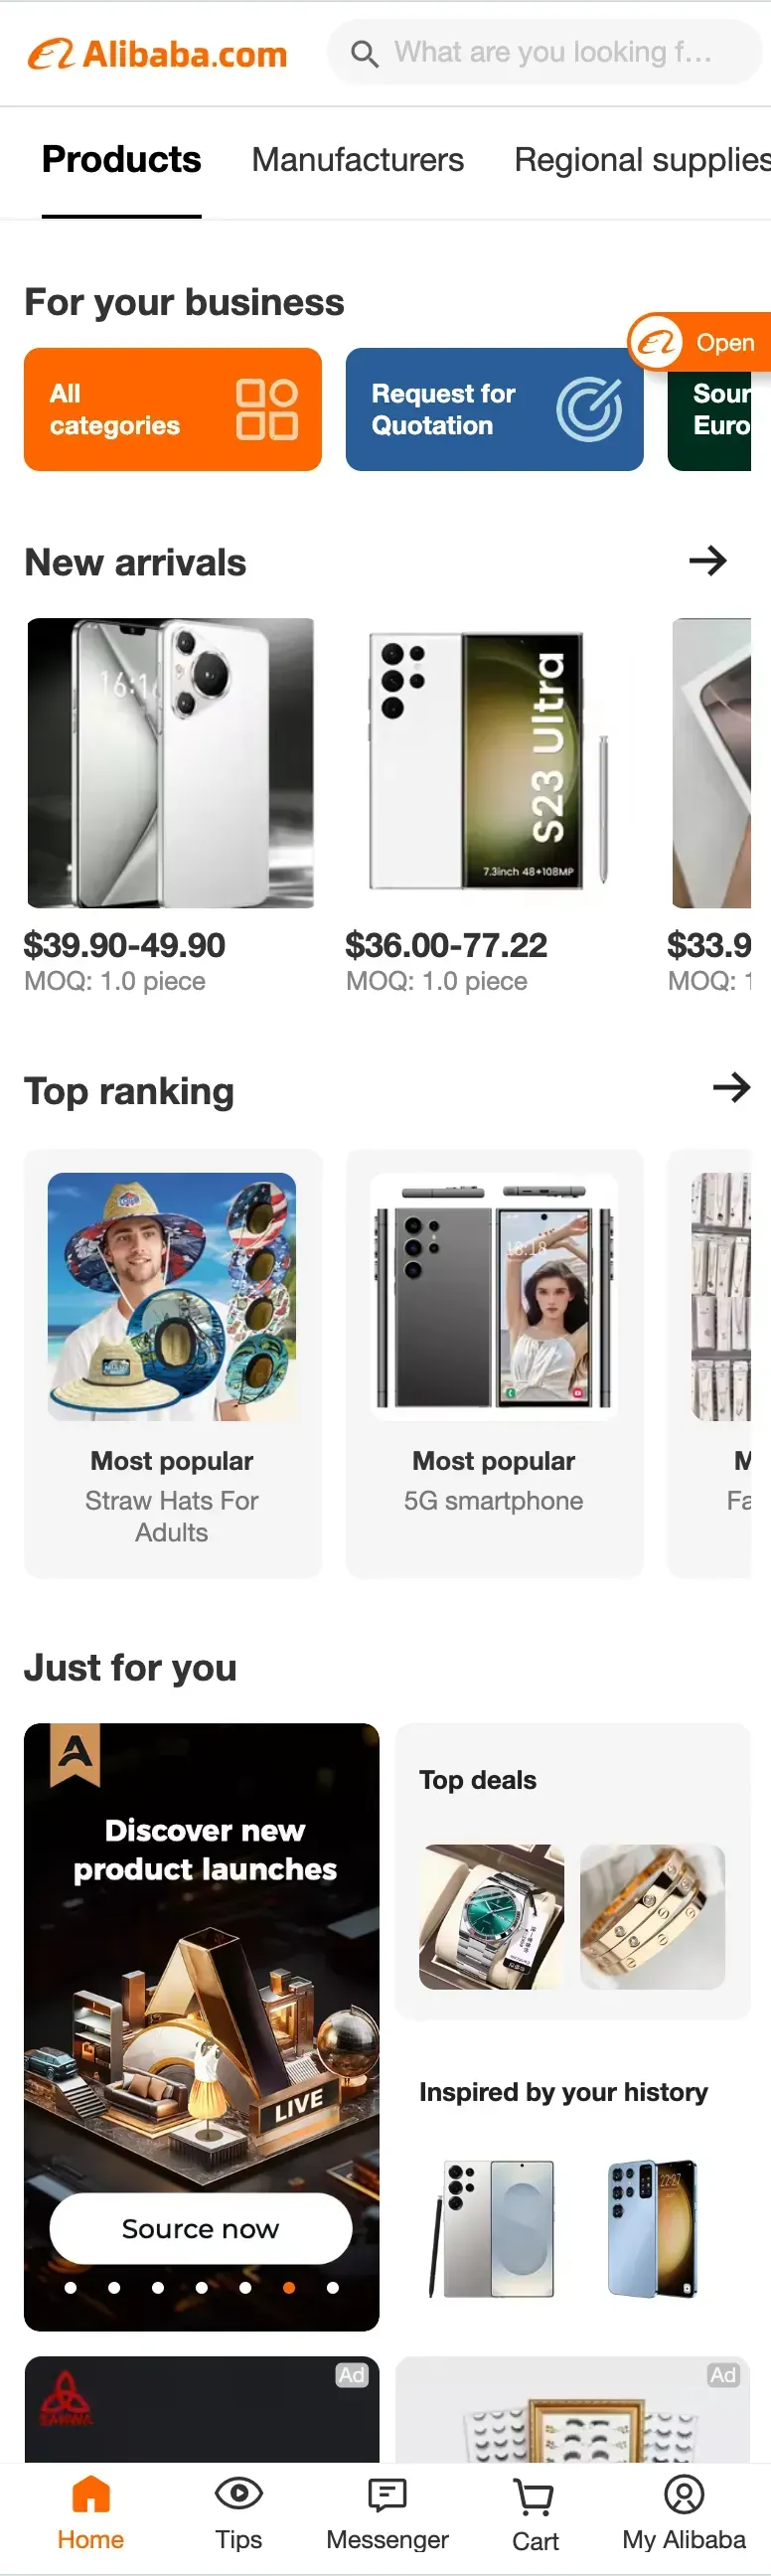Click the Alibaba.com logo
Screen dimensions: 771x2576
[x=157, y=54]
